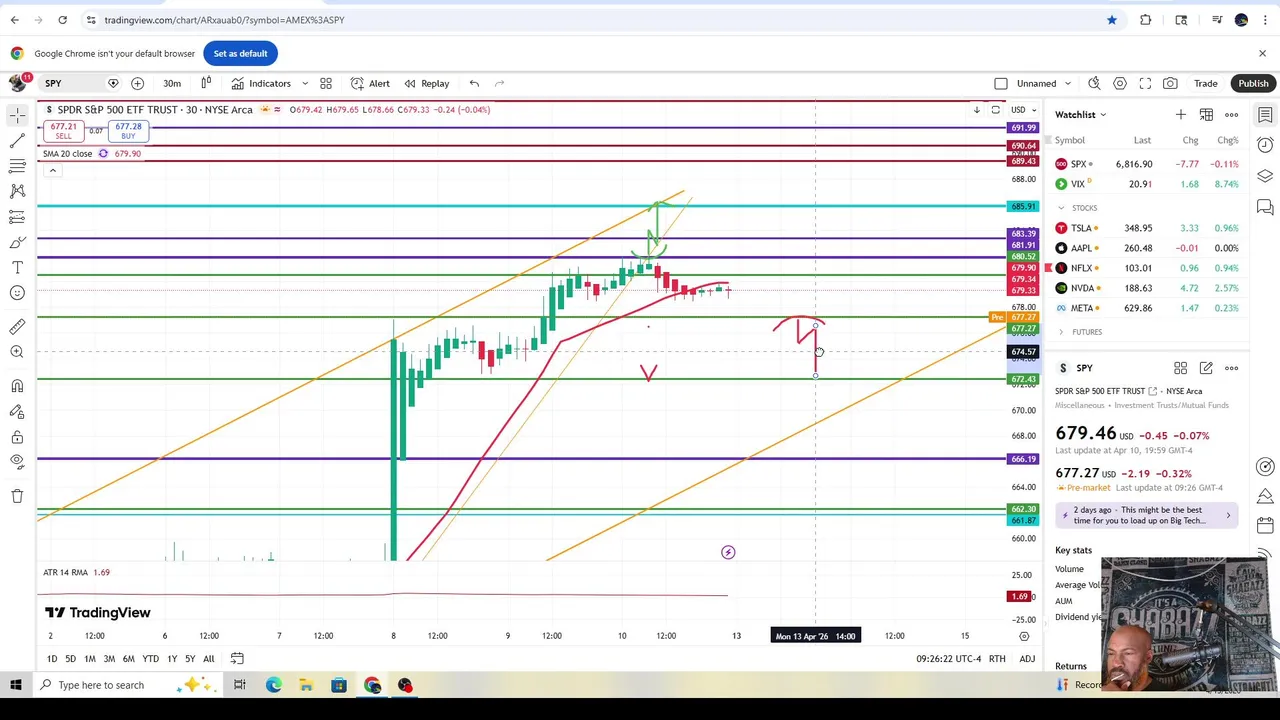This screenshot has height=720, width=1280.
Task: Click the 677.28 BUY button
Action: (128, 131)
